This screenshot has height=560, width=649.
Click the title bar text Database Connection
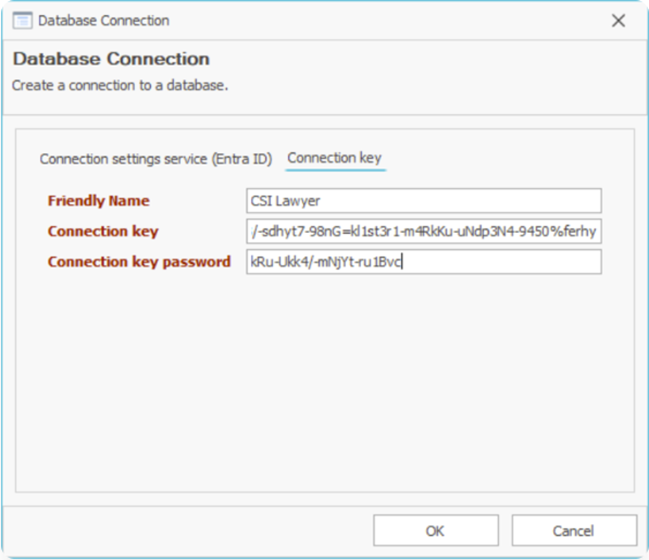click(x=104, y=20)
